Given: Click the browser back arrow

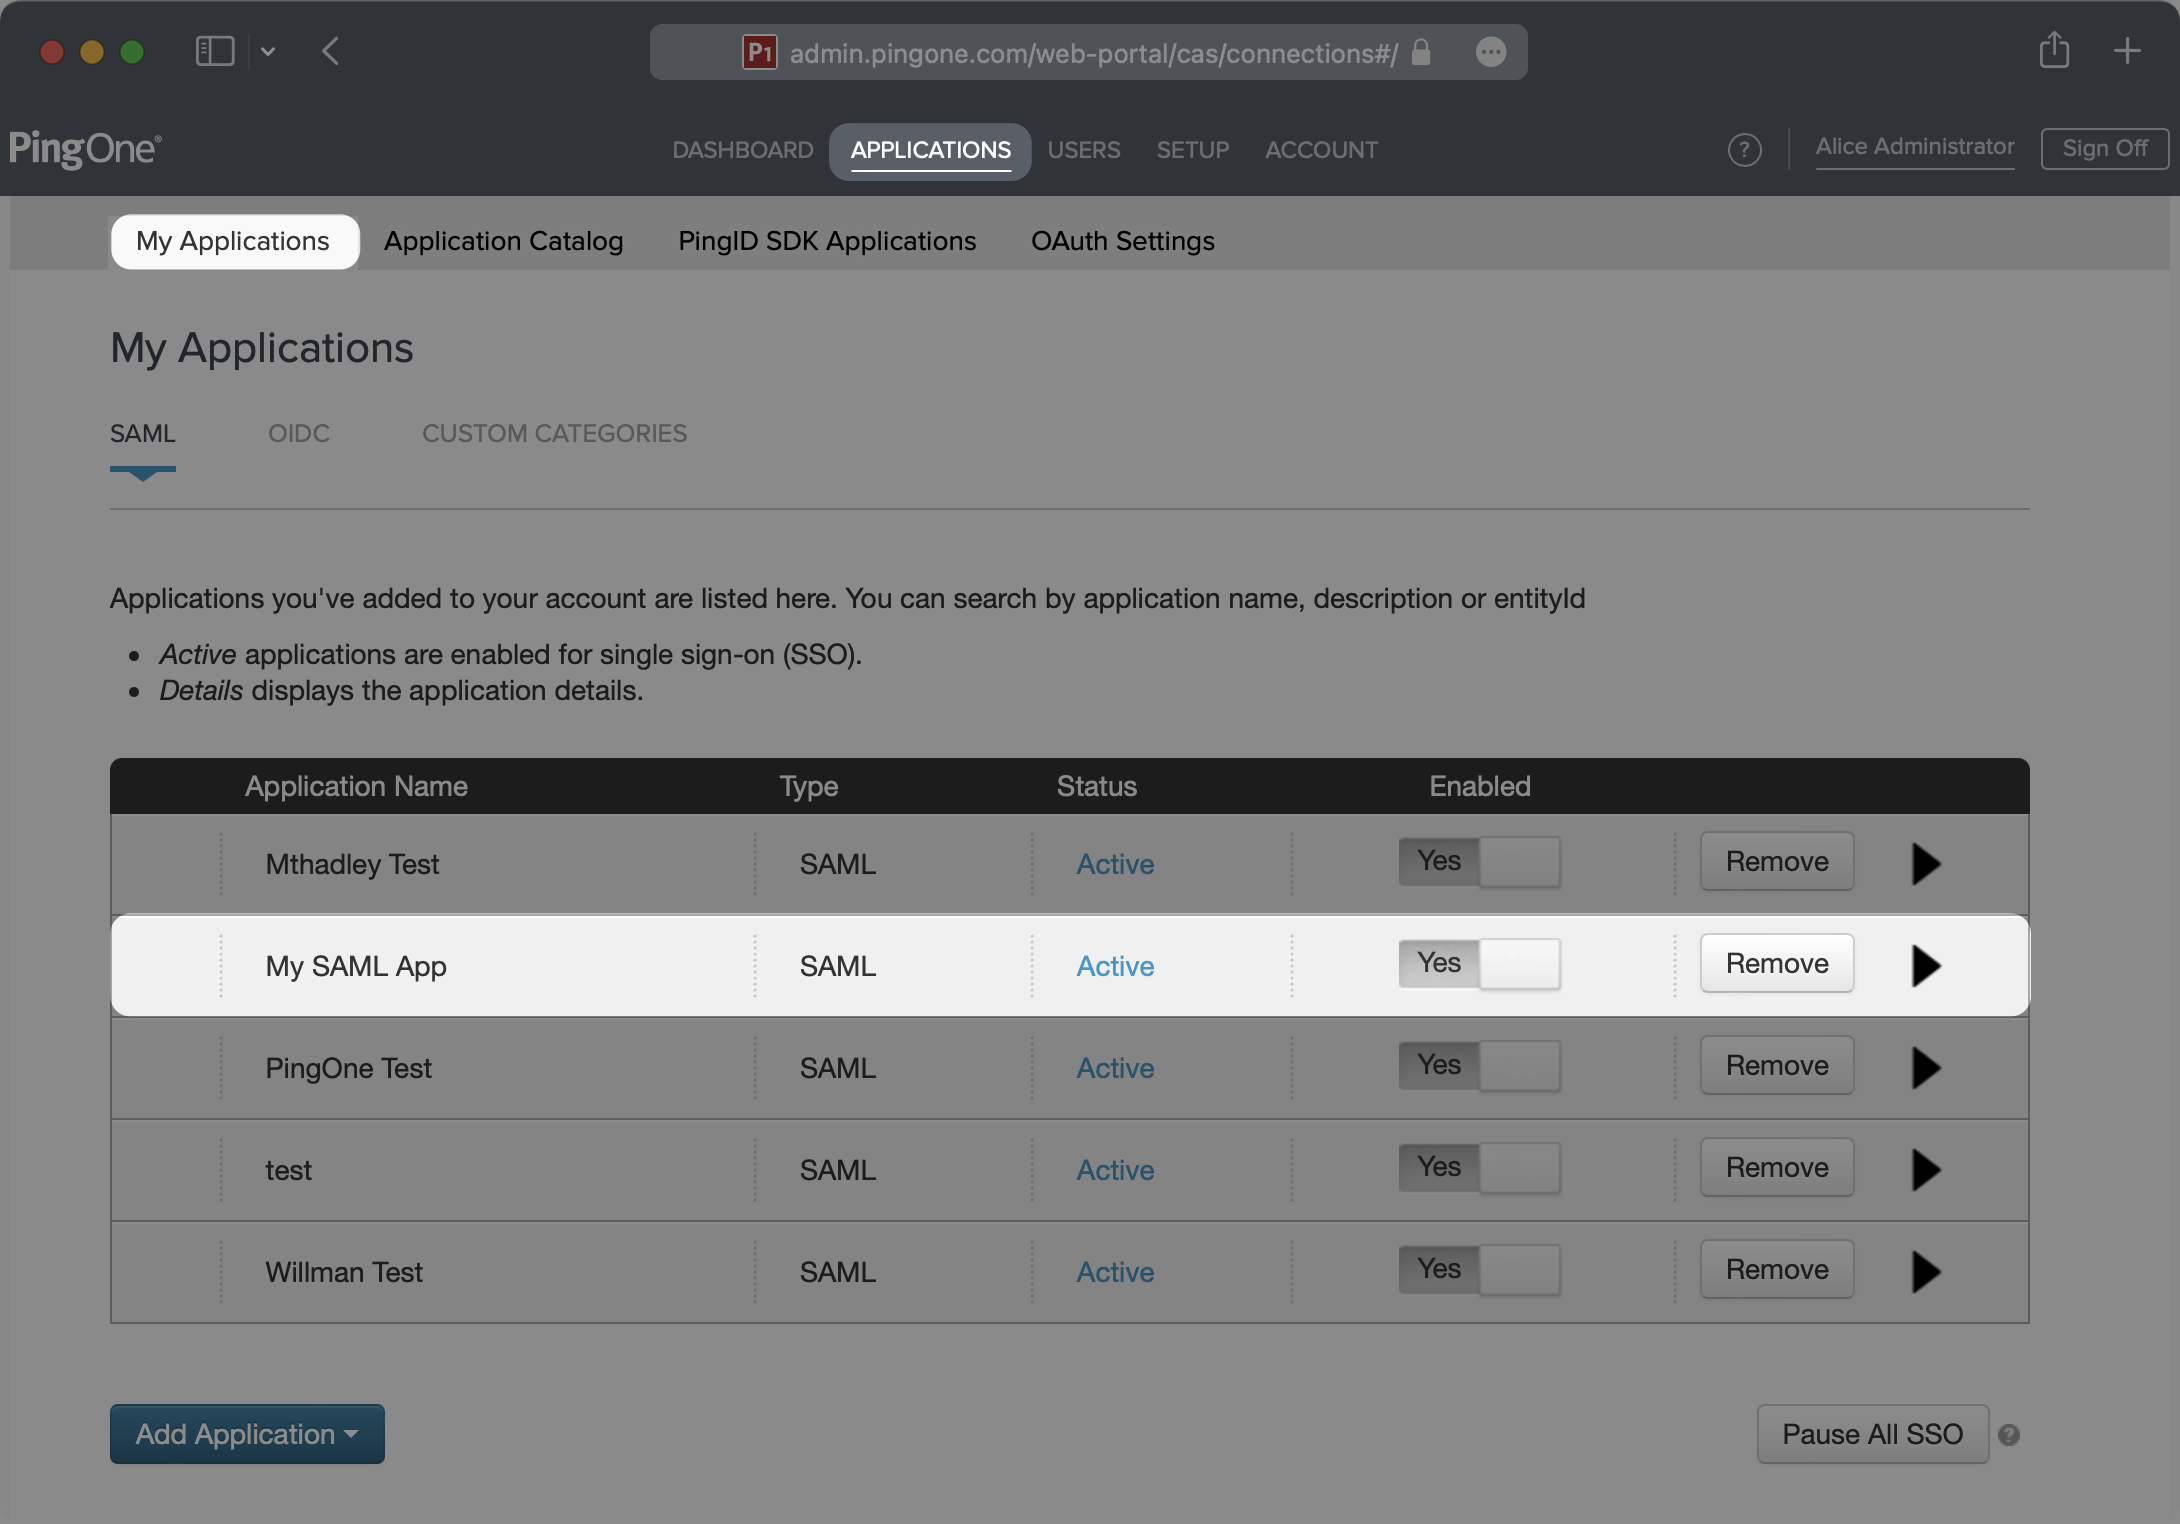Looking at the screenshot, I should tap(331, 51).
